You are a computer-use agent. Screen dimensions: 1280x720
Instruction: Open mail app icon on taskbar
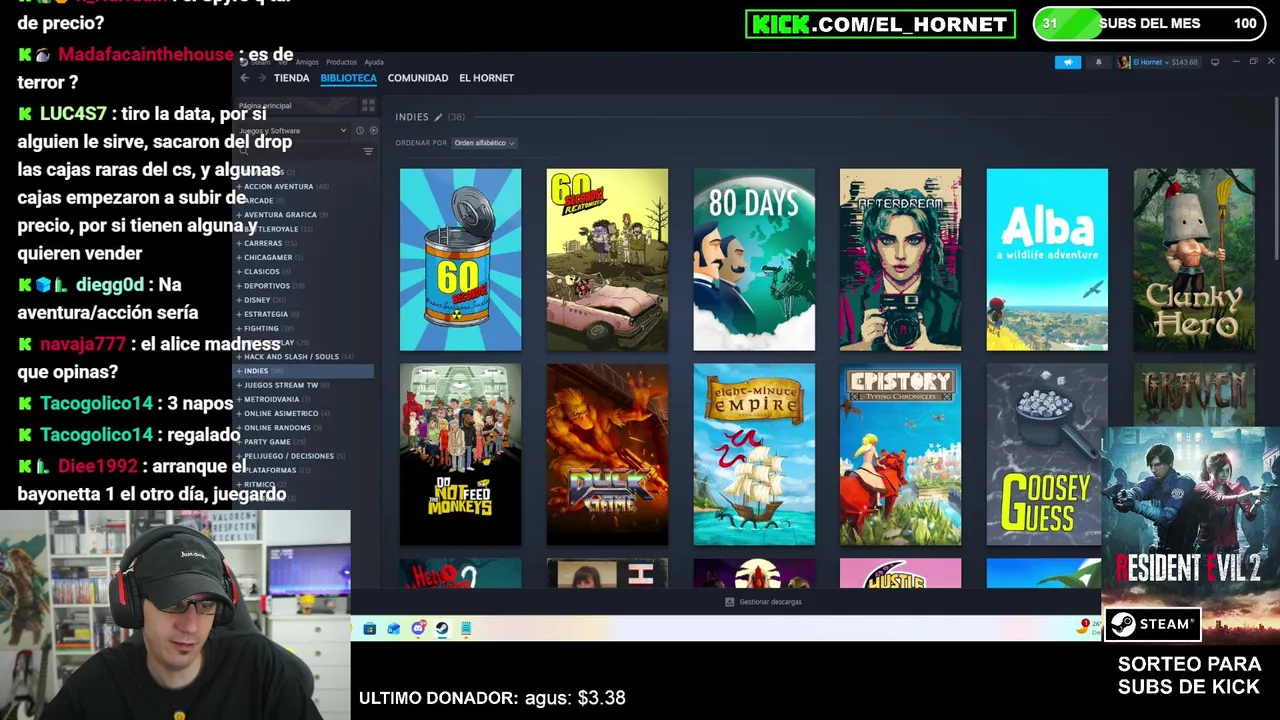pyautogui.click(x=394, y=629)
